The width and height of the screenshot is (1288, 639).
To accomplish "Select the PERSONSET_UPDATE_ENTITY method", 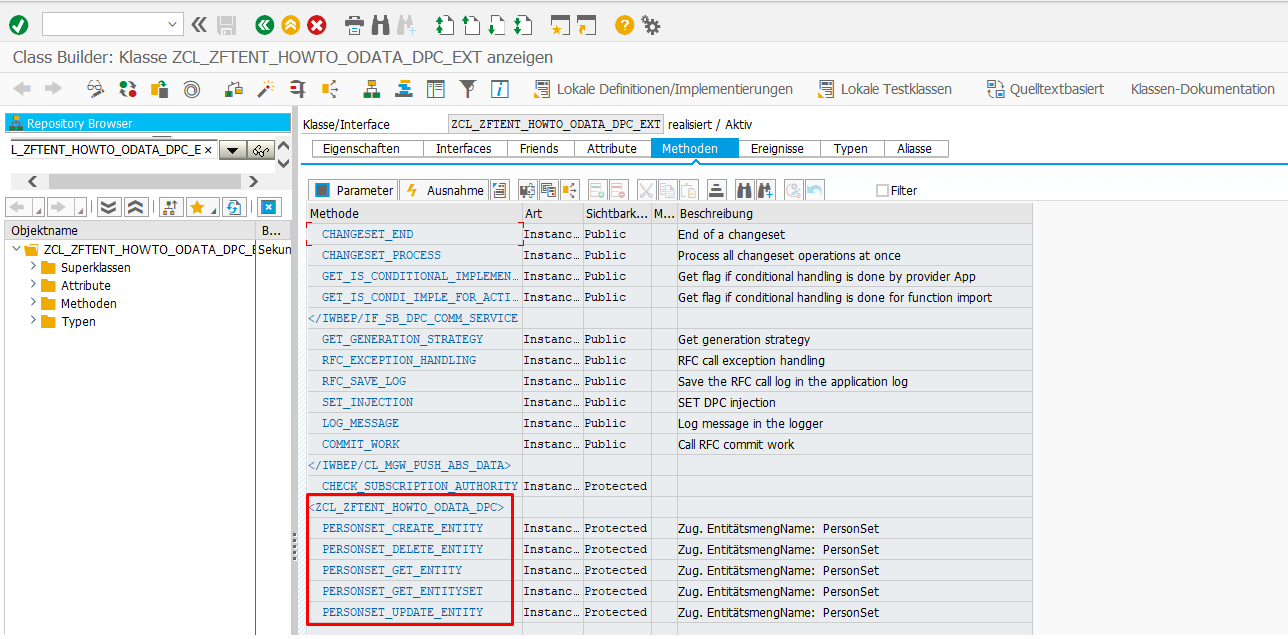I will pyautogui.click(x=402, y=612).
